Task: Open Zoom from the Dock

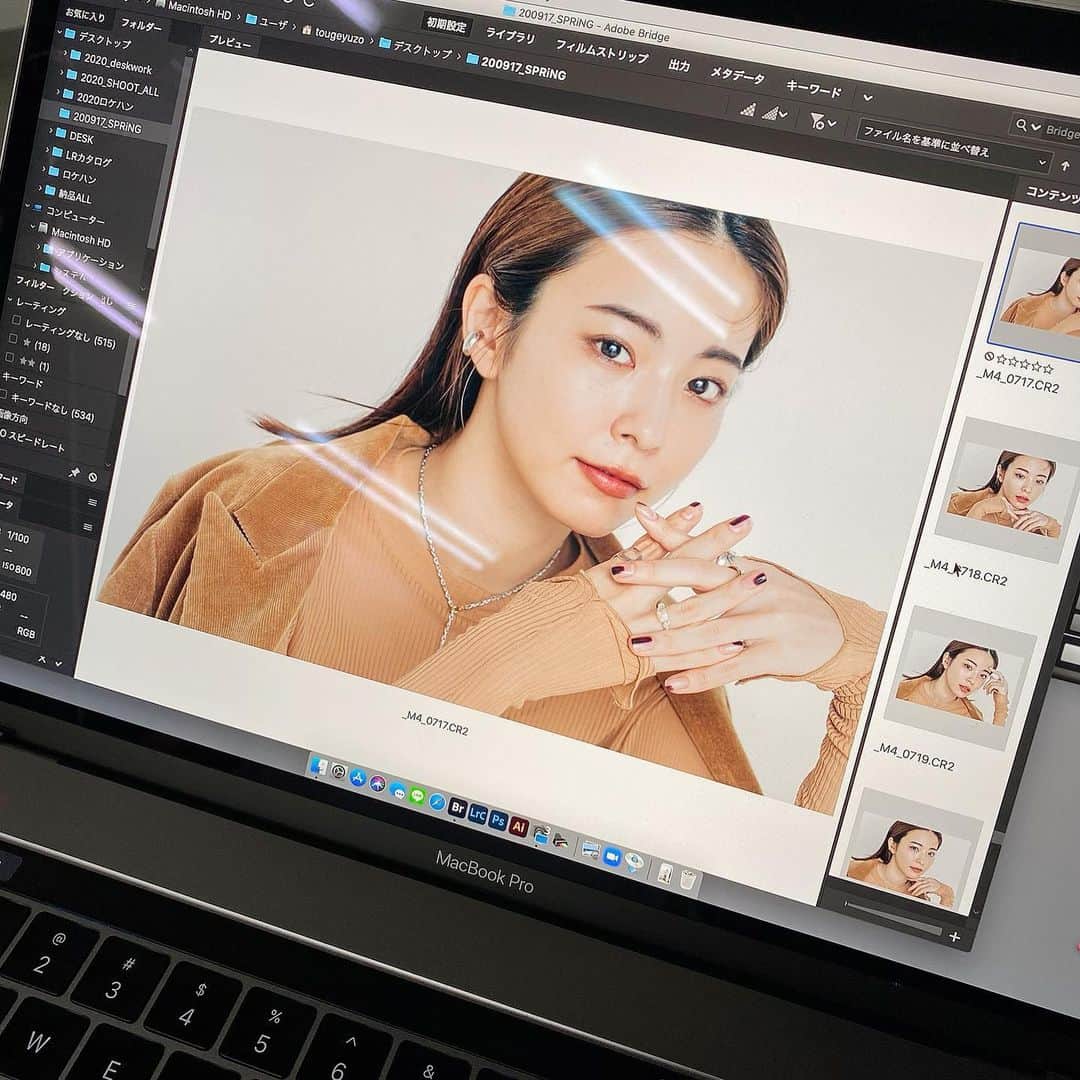Action: 612,857
